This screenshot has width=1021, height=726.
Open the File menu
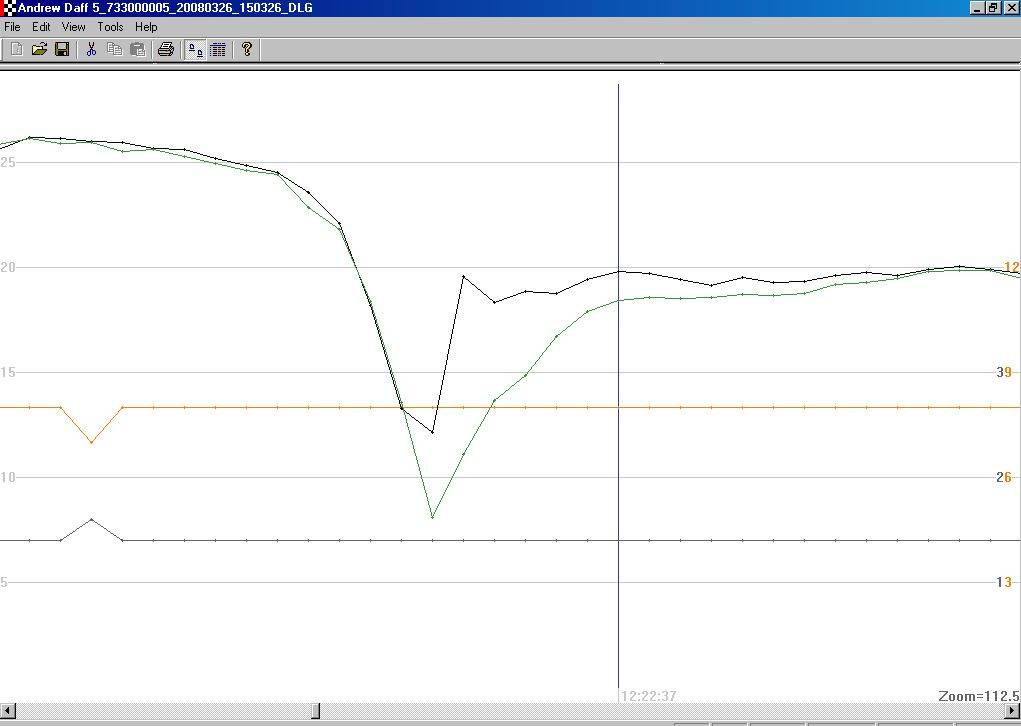(x=12, y=27)
